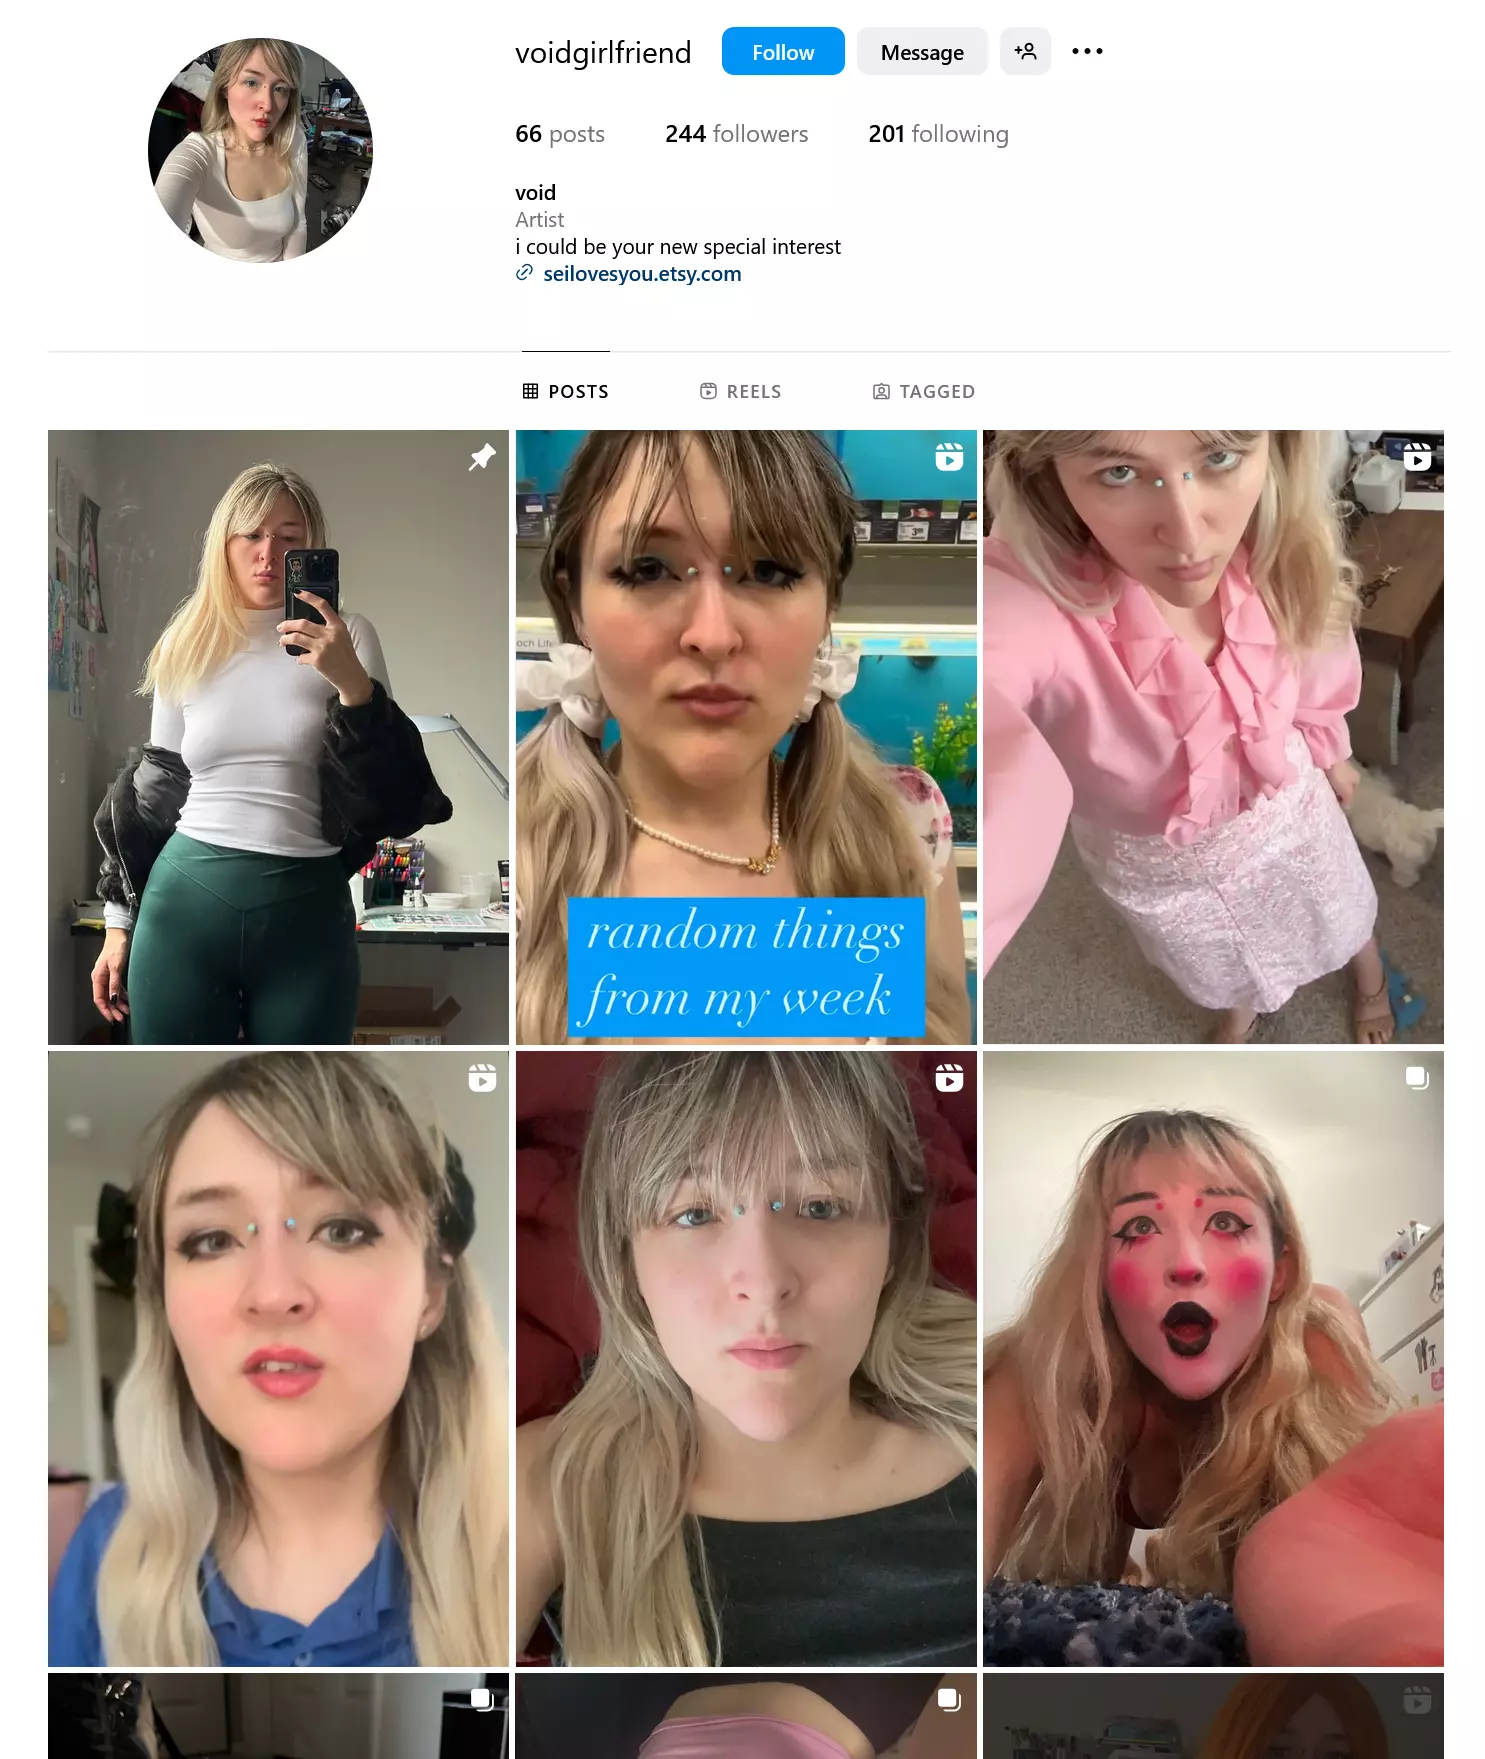This screenshot has width=1485, height=1759.
Task: Open the circular profile picture
Action: (x=260, y=151)
